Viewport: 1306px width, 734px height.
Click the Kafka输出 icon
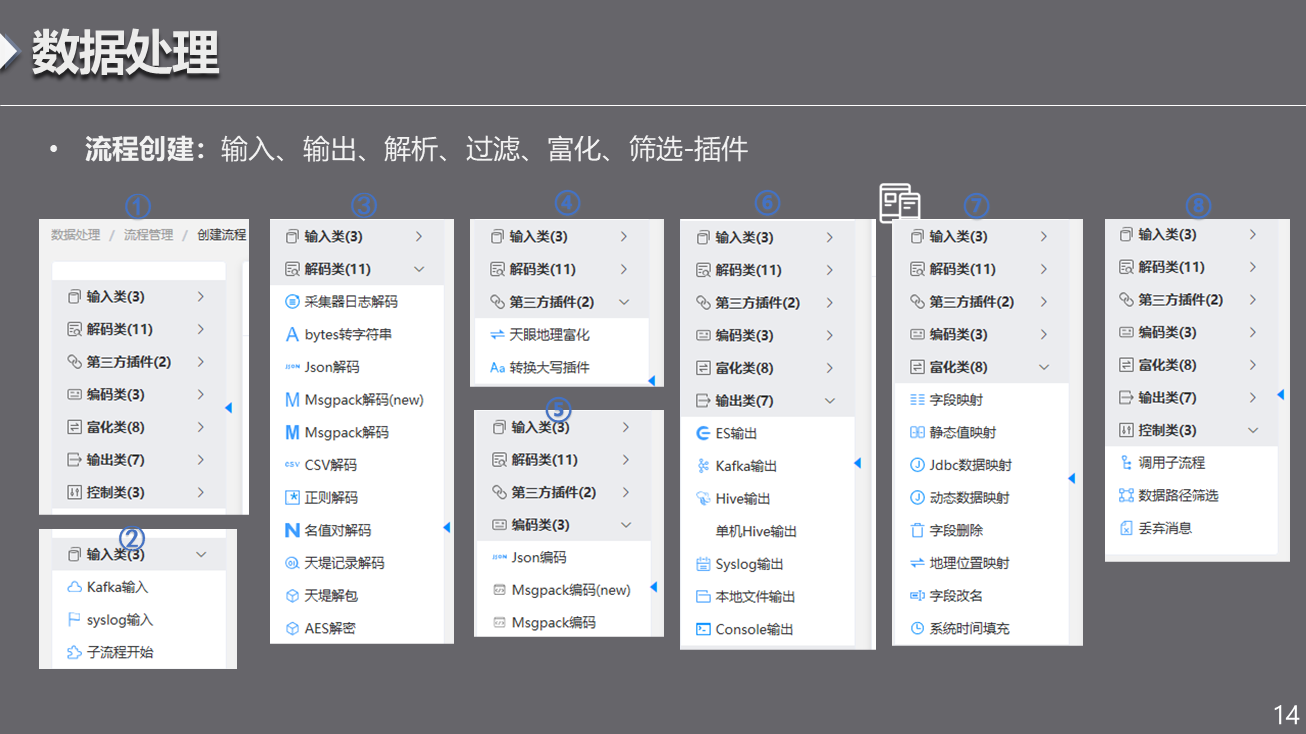702,466
